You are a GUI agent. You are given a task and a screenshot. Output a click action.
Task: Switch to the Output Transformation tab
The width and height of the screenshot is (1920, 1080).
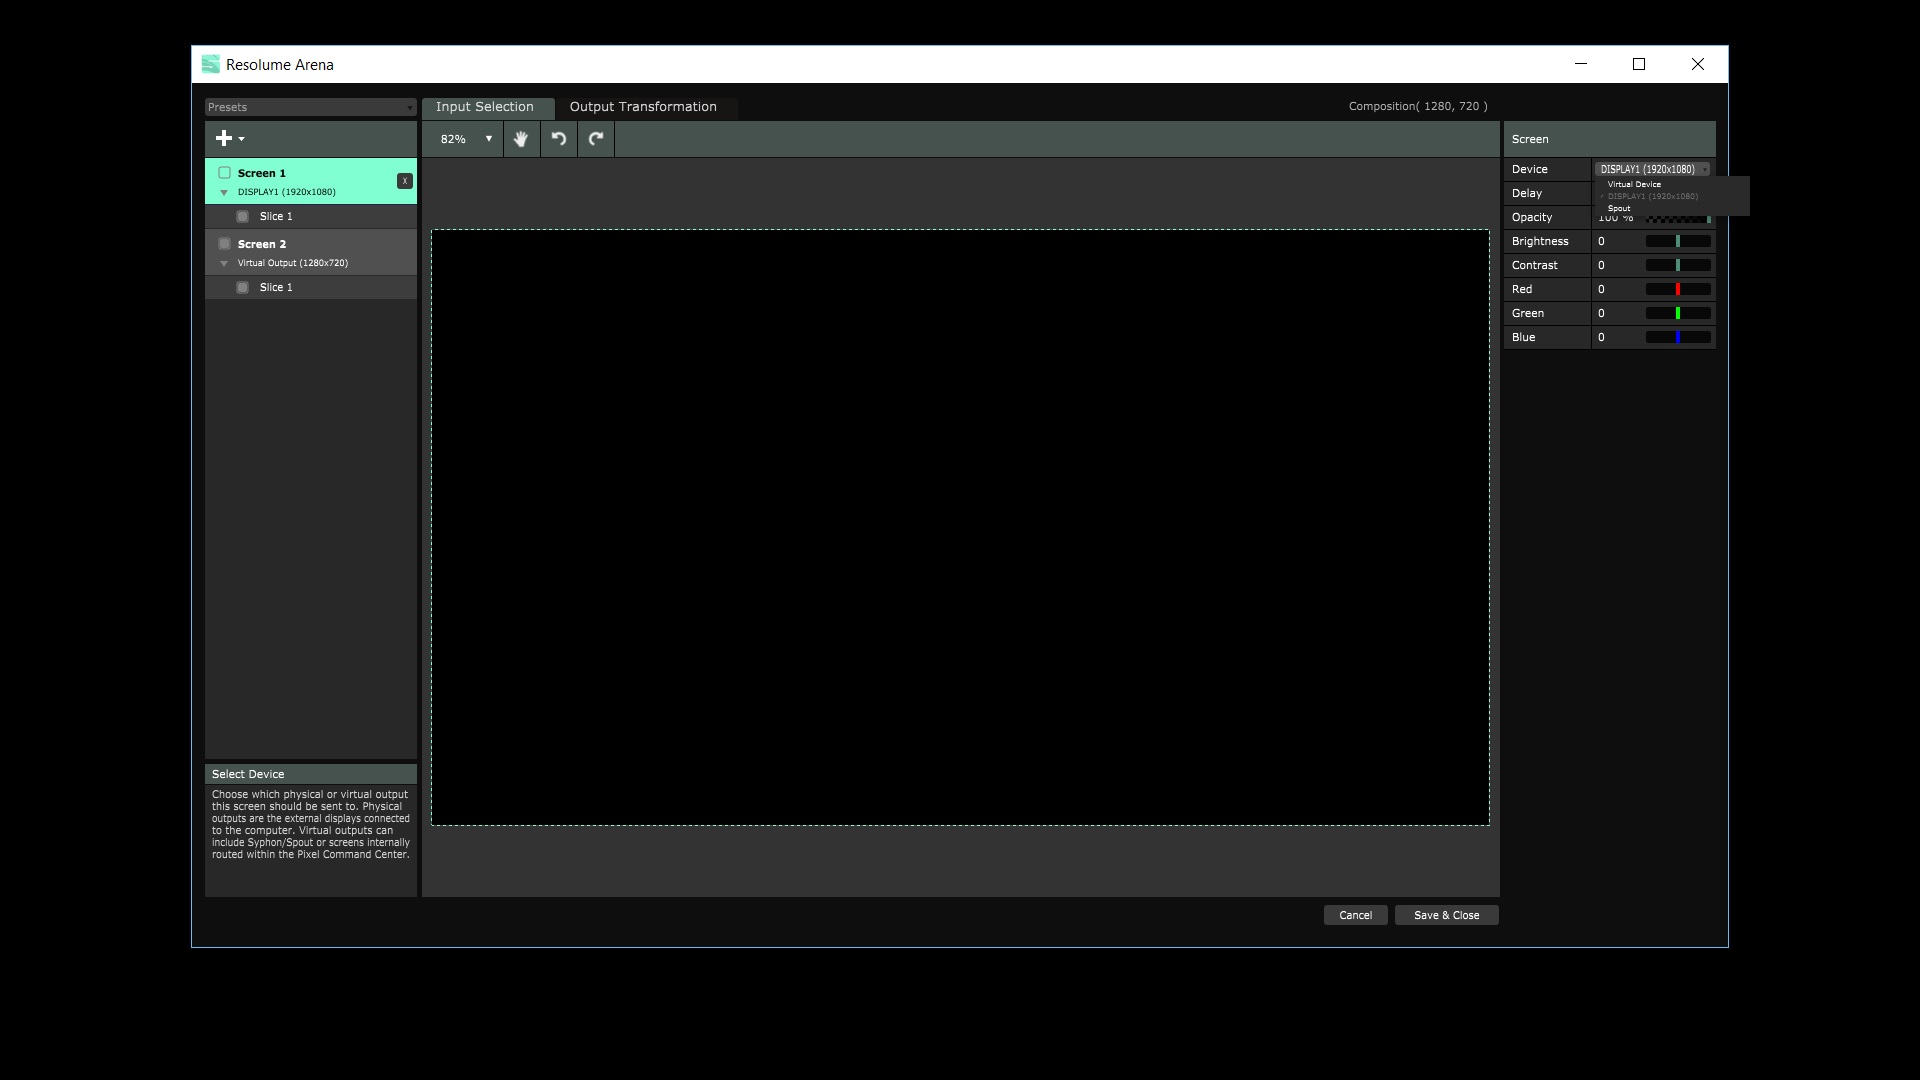point(643,107)
